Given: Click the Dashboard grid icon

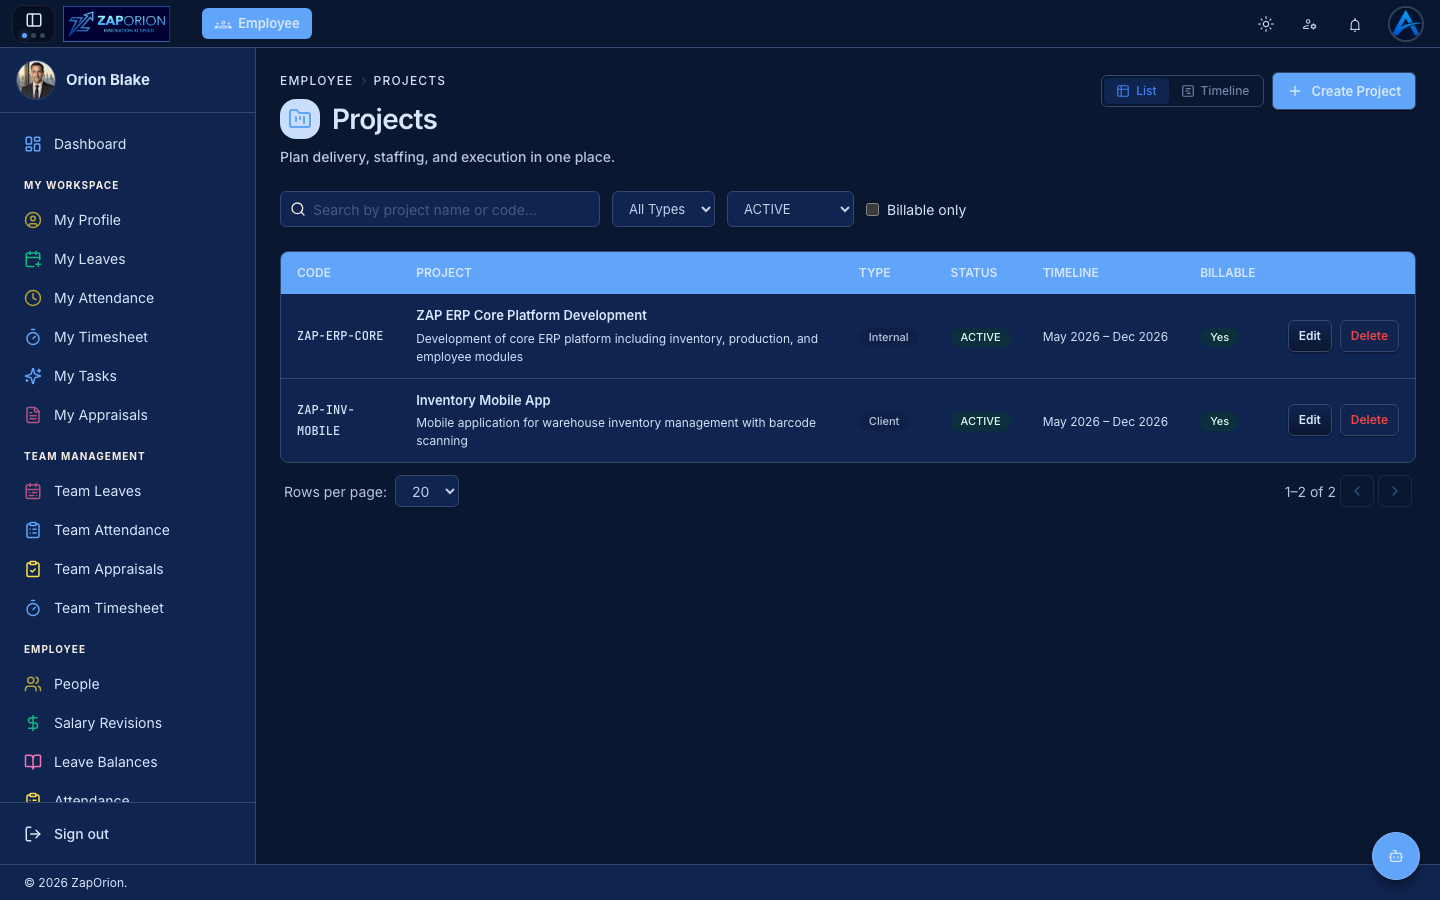Looking at the screenshot, I should point(33,144).
